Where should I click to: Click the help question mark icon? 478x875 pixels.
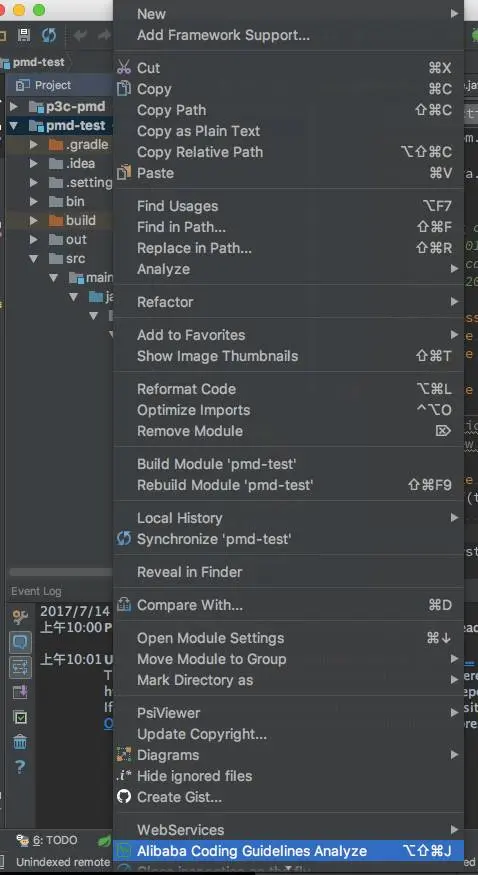point(20,766)
